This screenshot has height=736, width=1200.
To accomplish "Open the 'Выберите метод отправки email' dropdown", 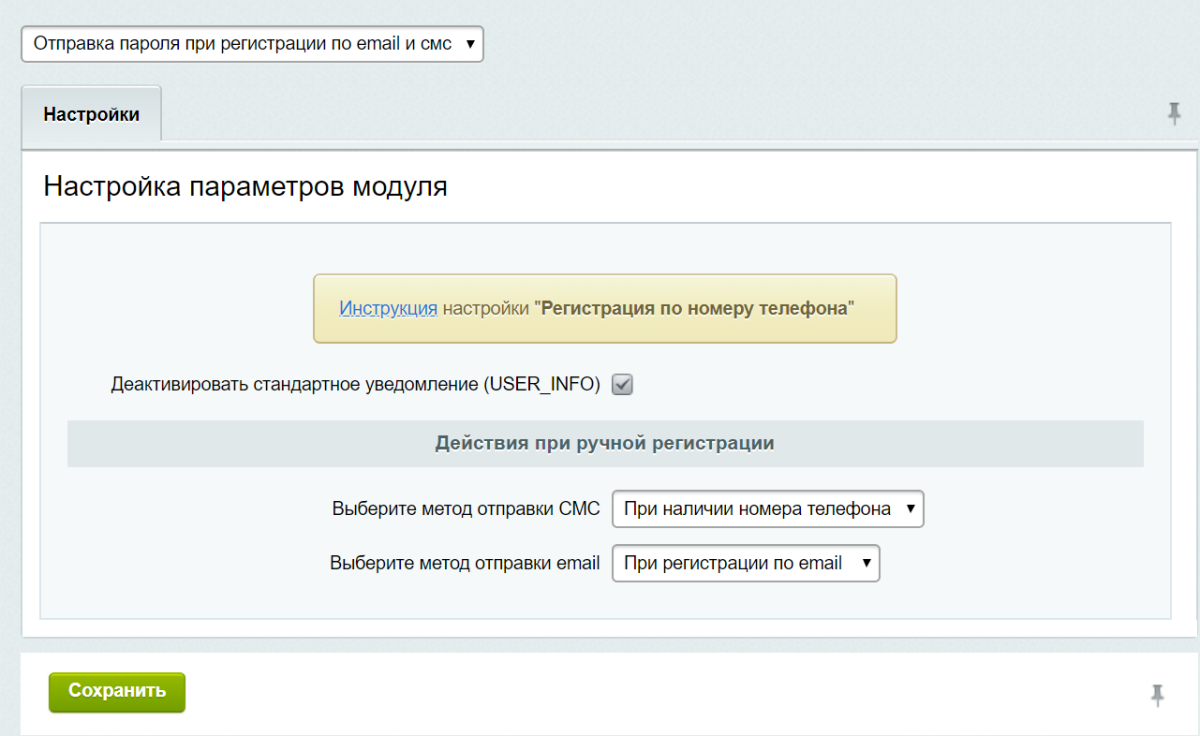I will (745, 563).
